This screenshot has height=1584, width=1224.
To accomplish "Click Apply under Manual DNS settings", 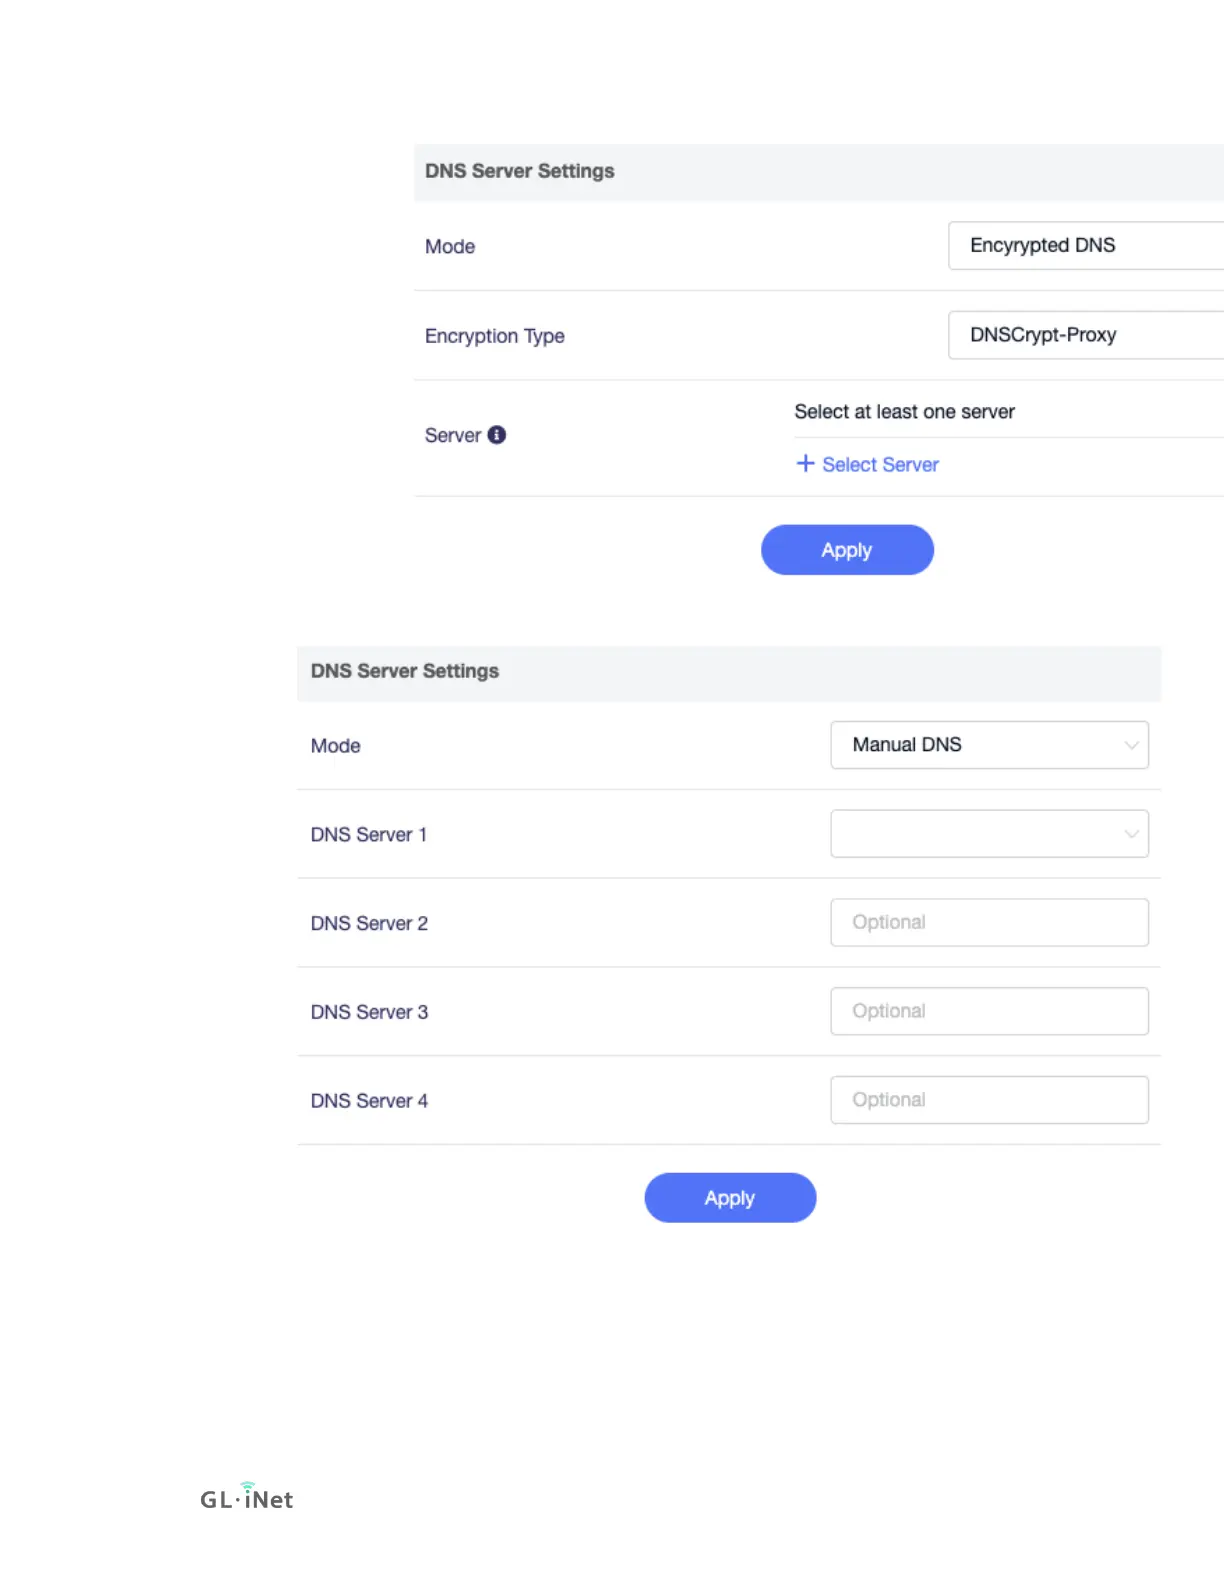I will pyautogui.click(x=730, y=1198).
